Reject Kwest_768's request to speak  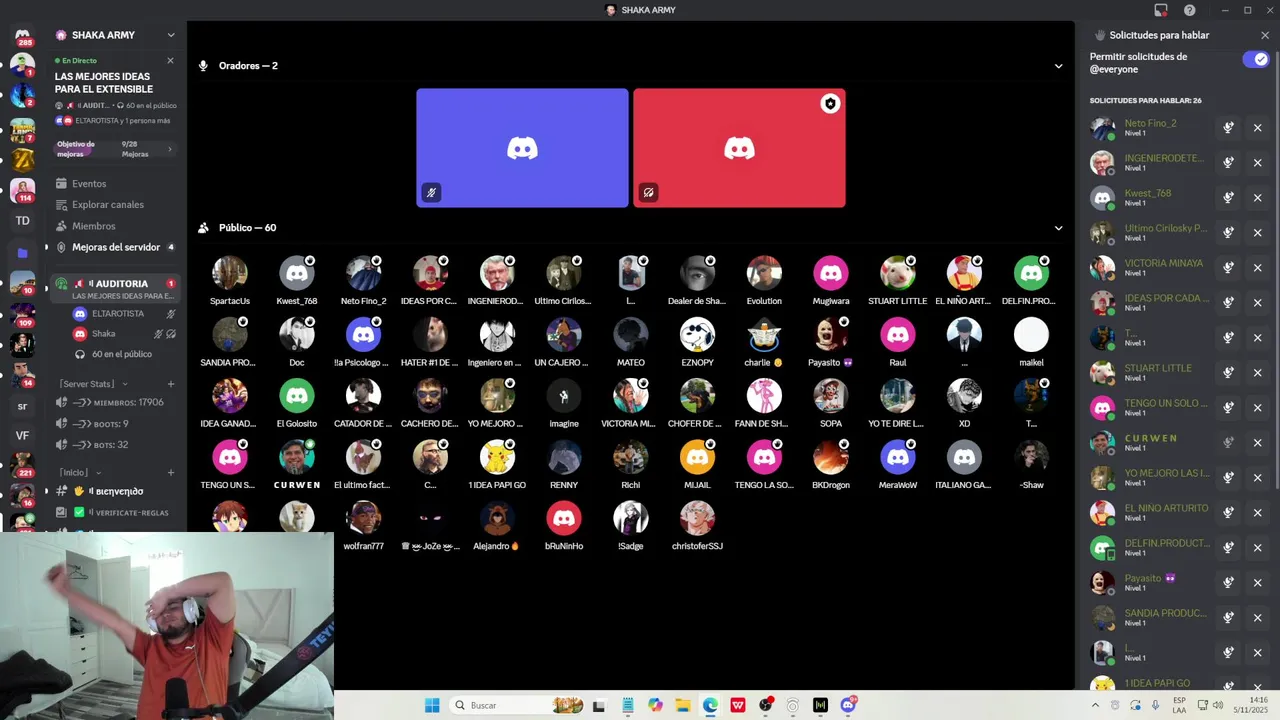pos(1258,198)
